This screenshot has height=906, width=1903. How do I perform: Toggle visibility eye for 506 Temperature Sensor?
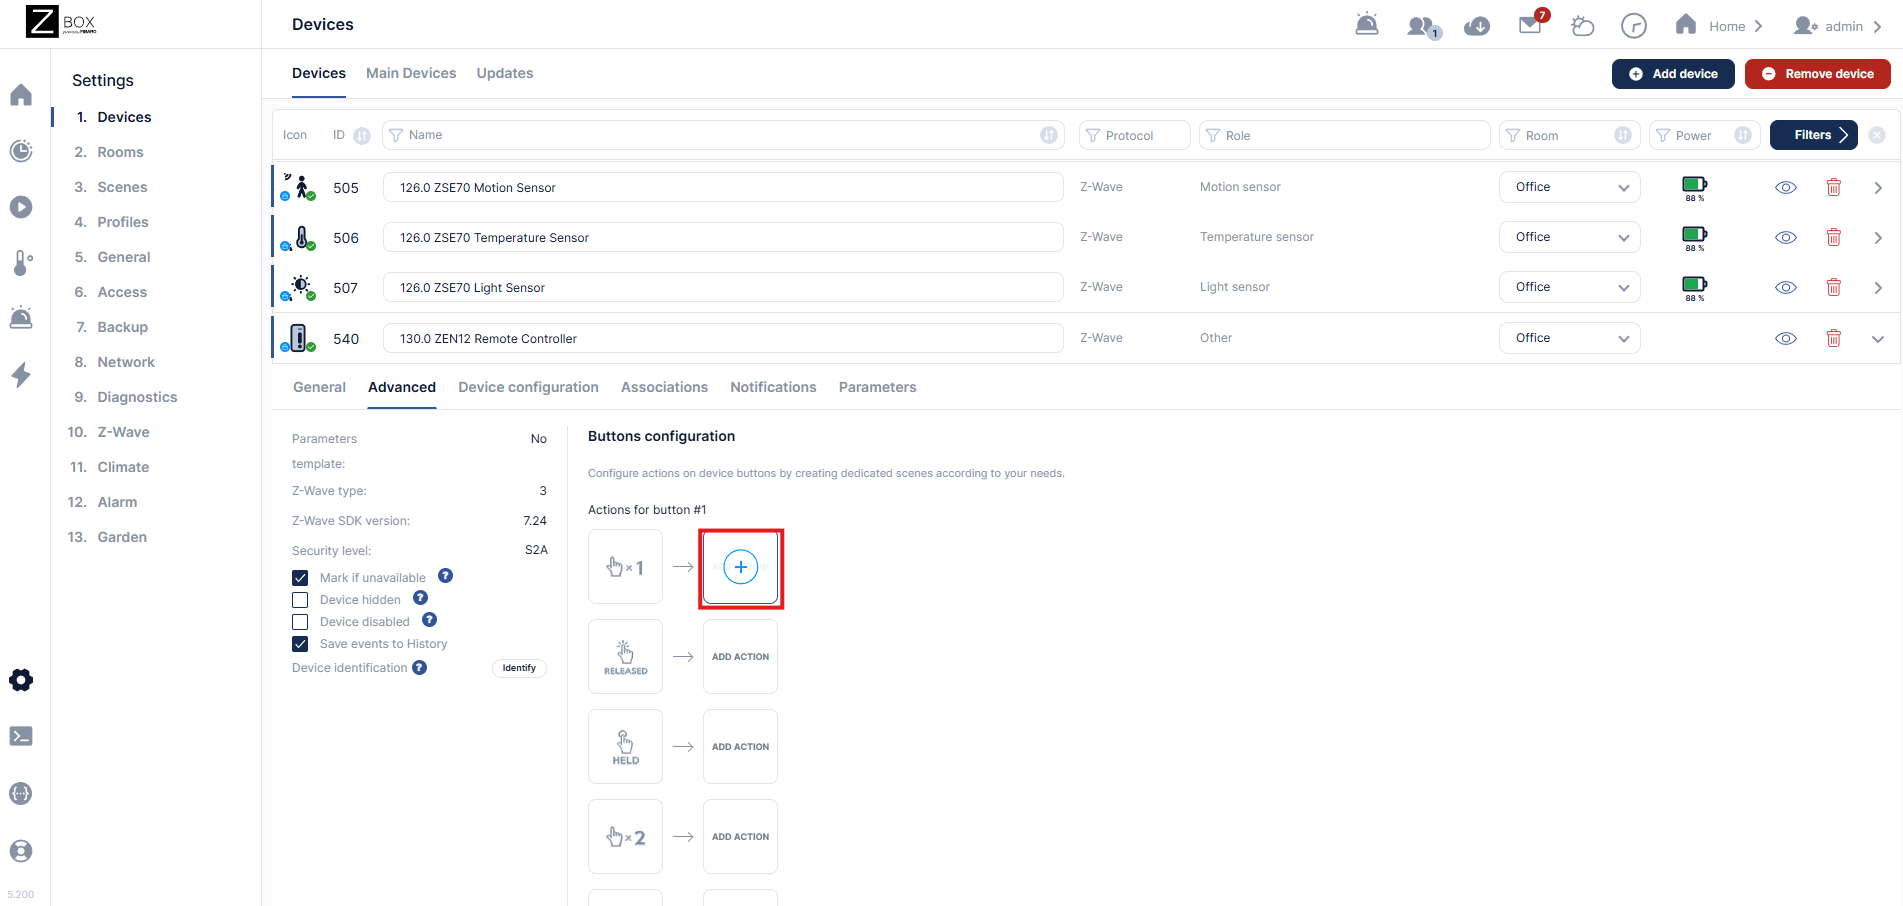pos(1786,237)
